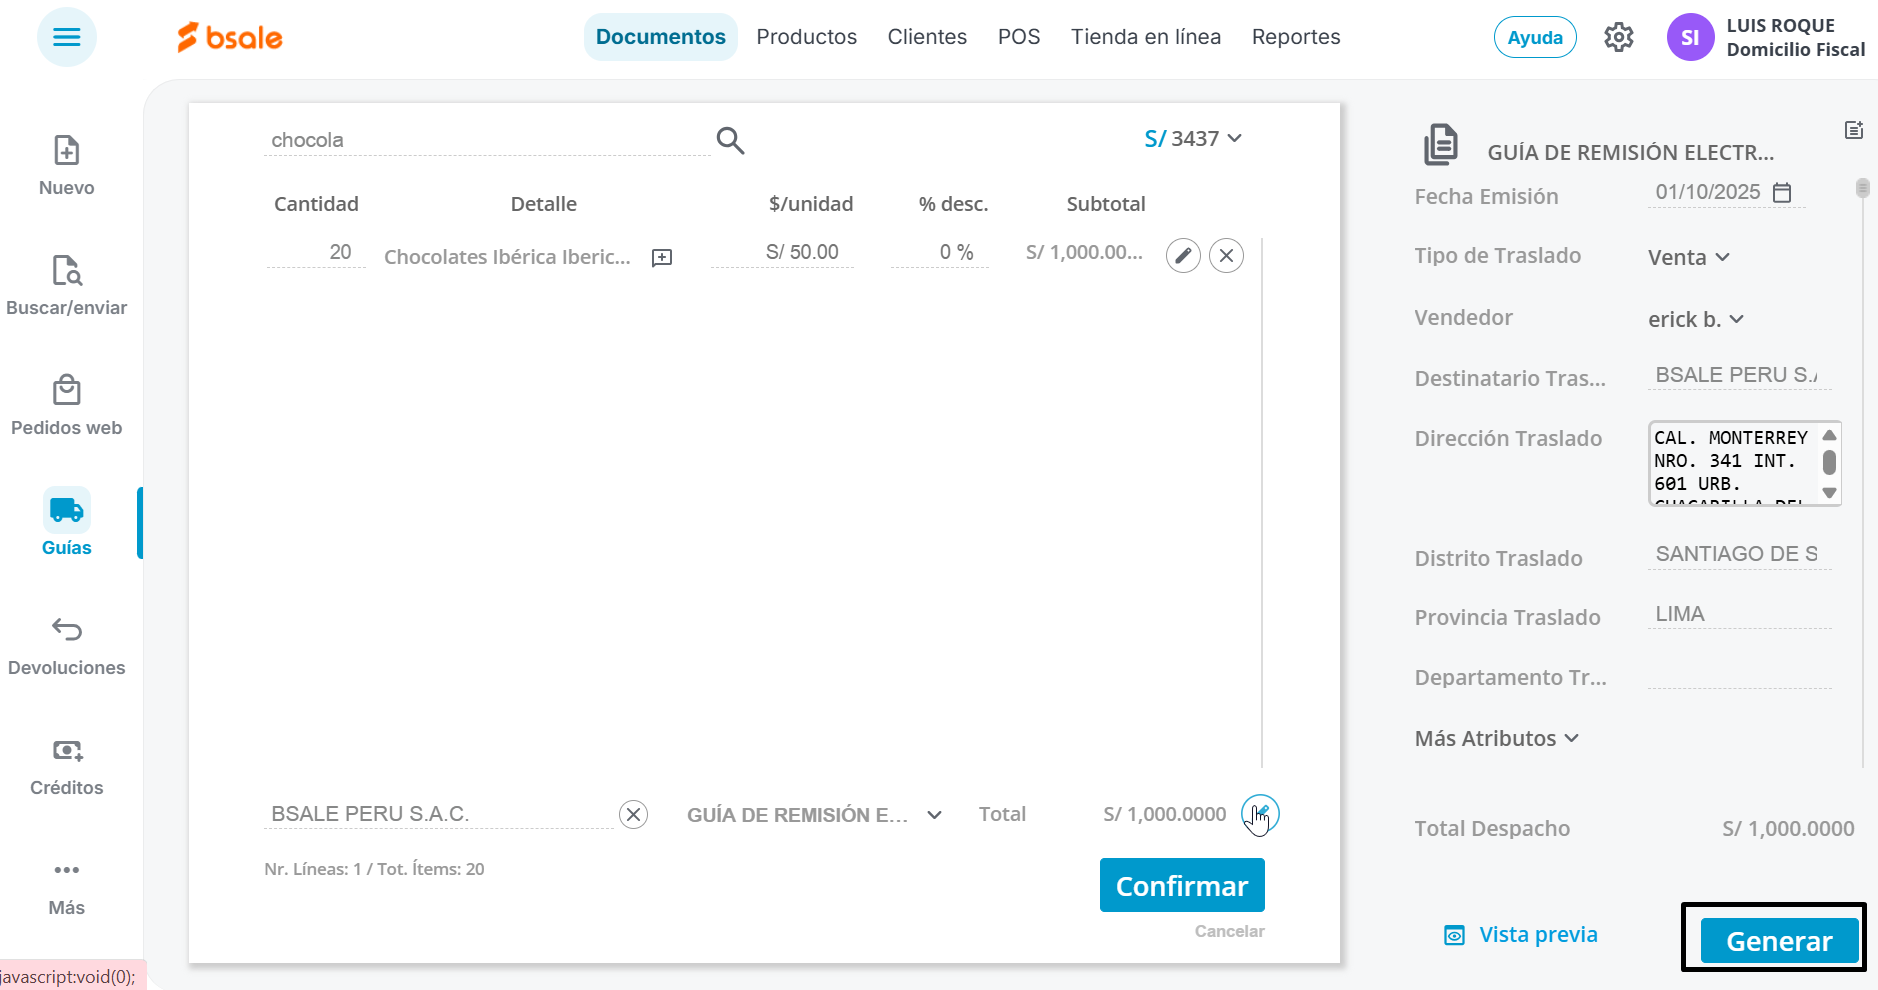Screen dimensions: 1878x990
Task: Edit the Chocolates Ibérica line item
Action: click(x=1183, y=255)
